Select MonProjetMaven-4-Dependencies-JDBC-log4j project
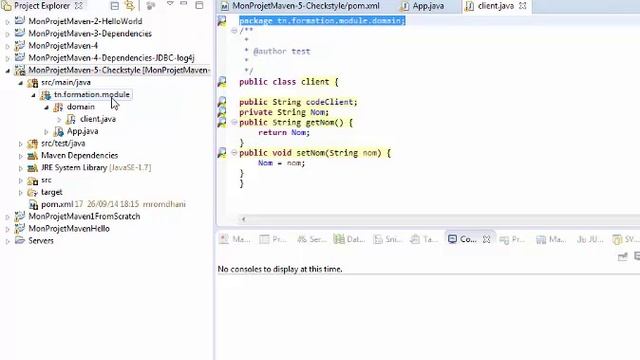640x360 pixels. [x=111, y=58]
